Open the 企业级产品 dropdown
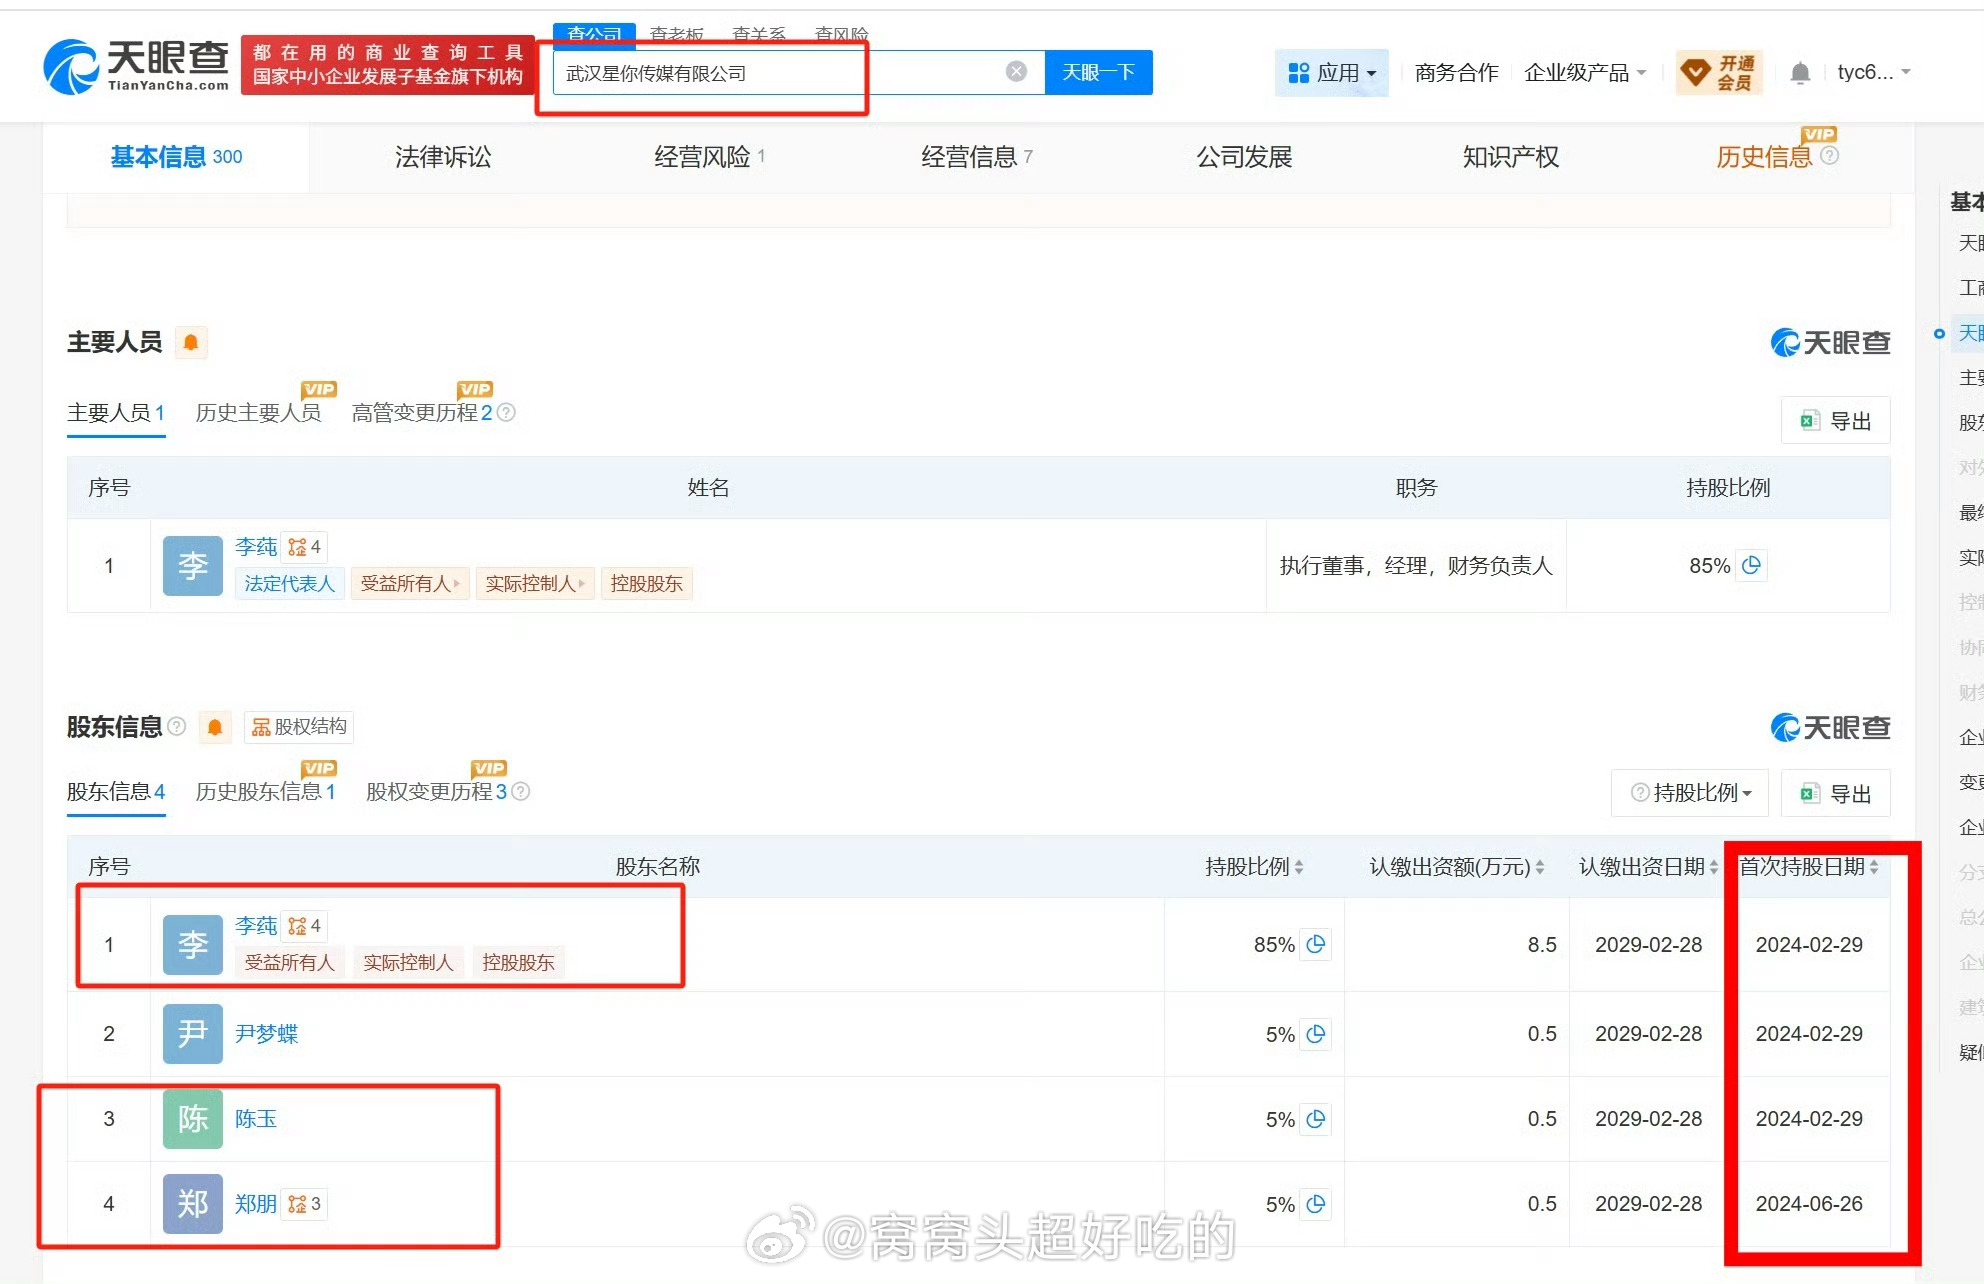The width and height of the screenshot is (1984, 1284). 1584,73
